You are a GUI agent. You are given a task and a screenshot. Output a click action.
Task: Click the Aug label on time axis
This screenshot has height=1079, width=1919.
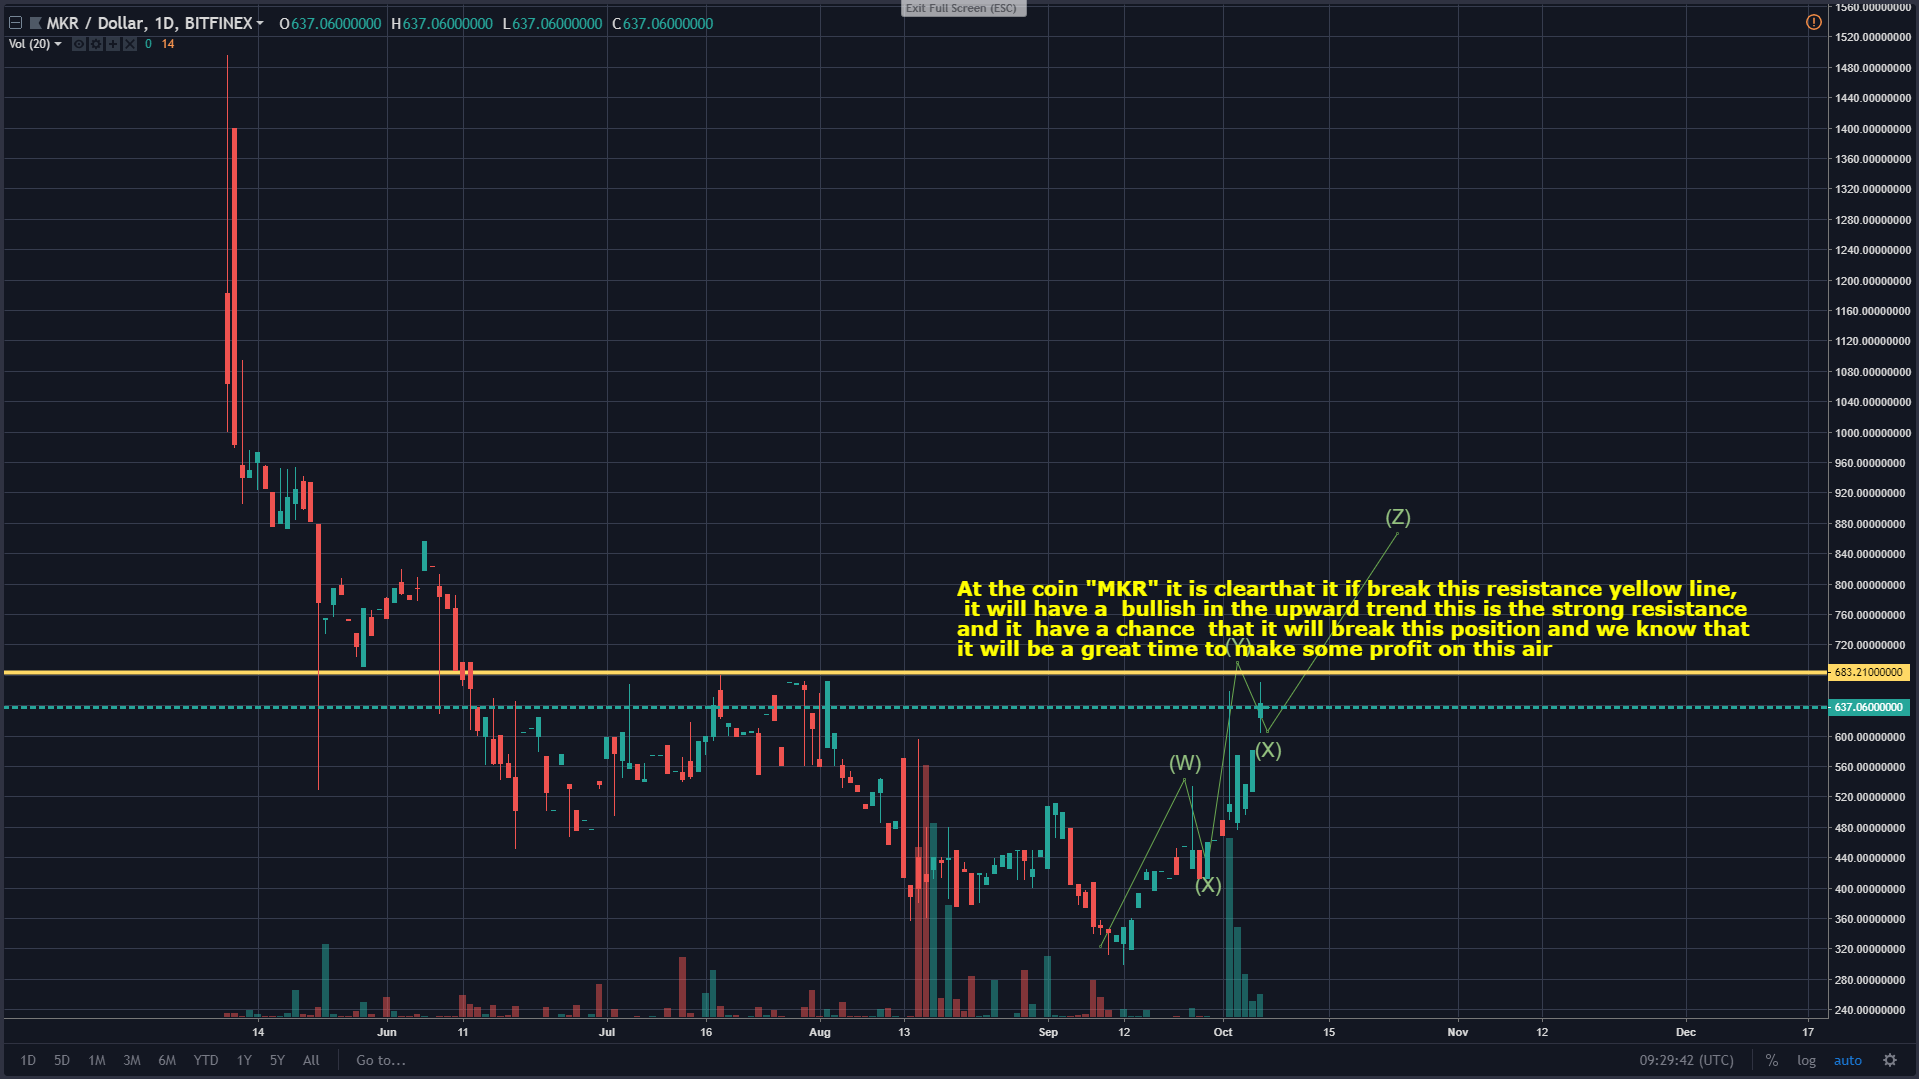point(819,1032)
